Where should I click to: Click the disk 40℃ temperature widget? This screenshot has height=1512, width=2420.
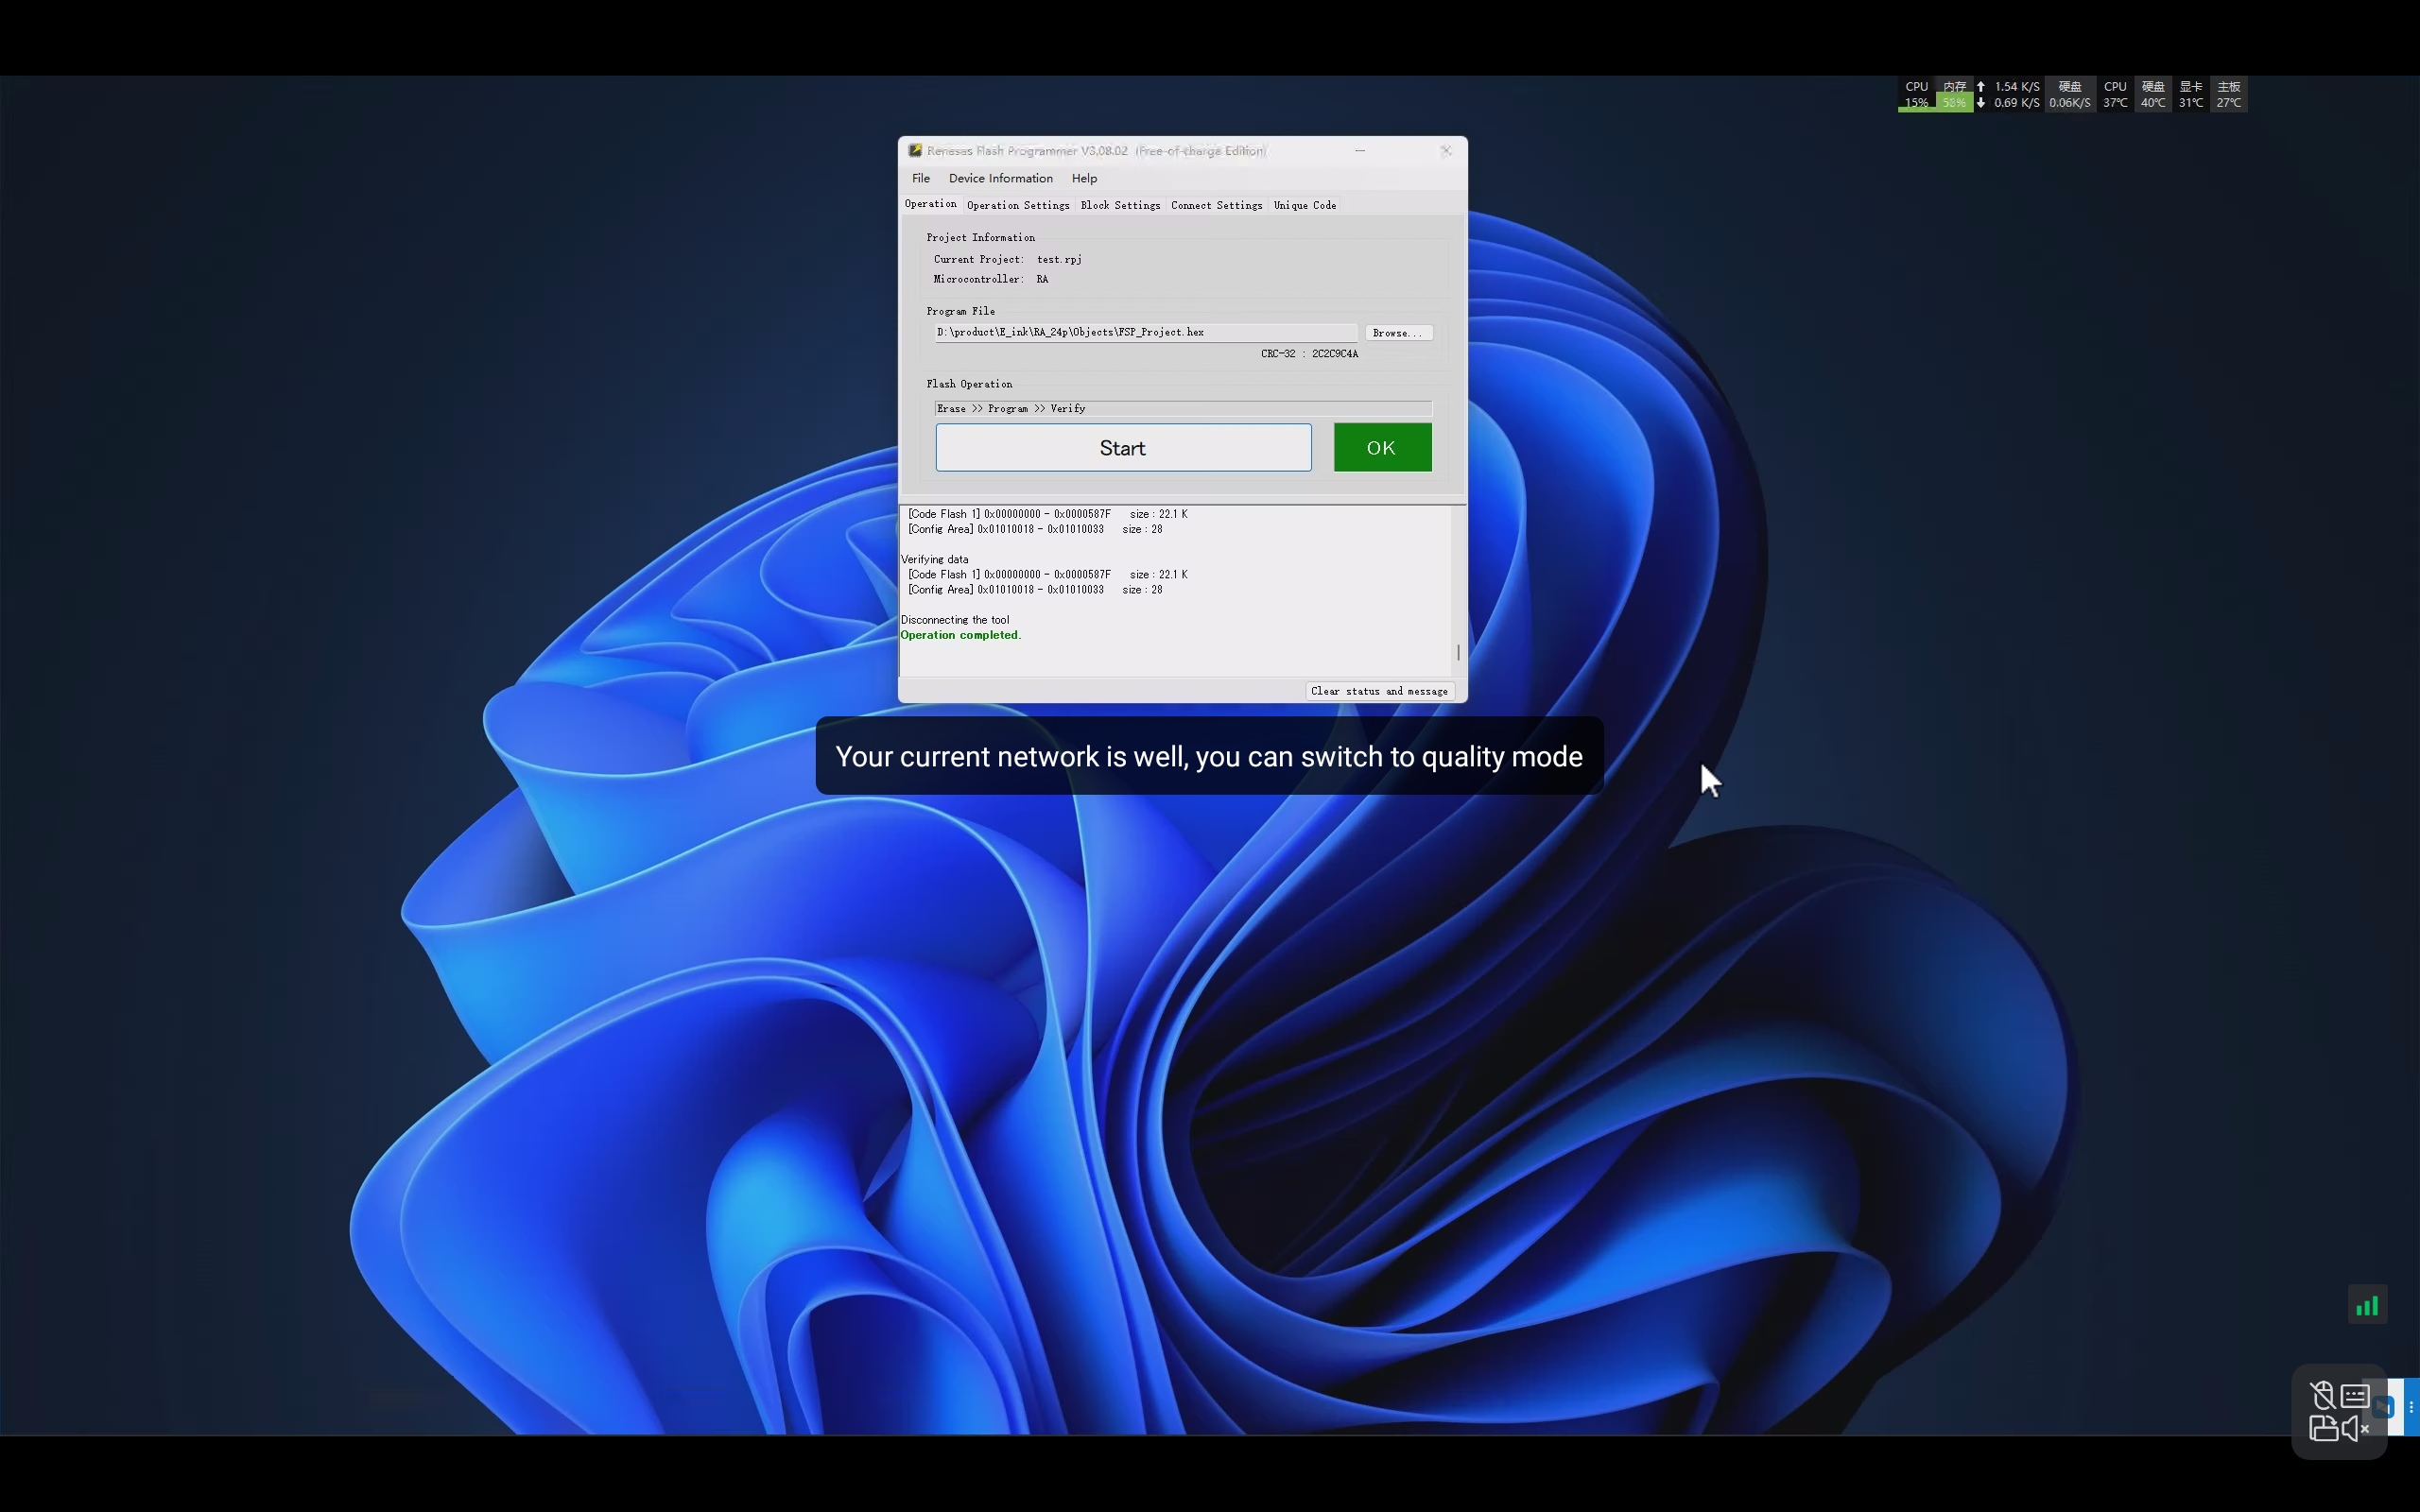pyautogui.click(x=2153, y=95)
